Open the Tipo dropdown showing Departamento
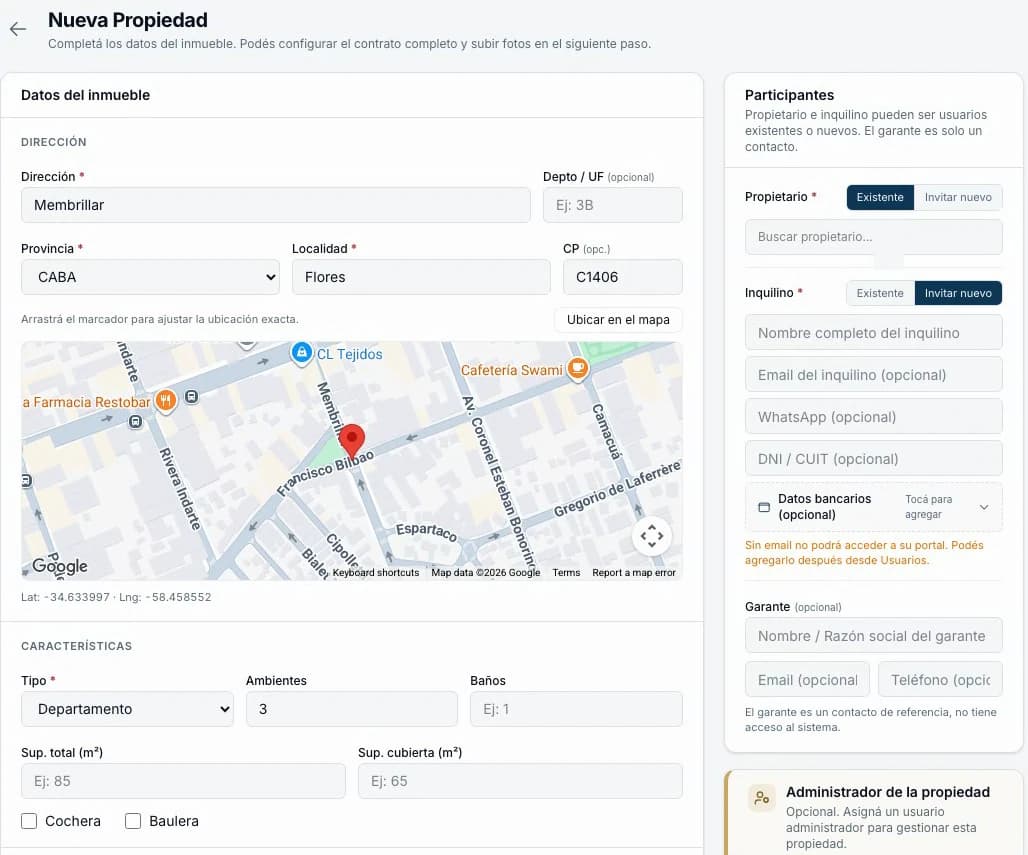1028x855 pixels. pos(127,709)
